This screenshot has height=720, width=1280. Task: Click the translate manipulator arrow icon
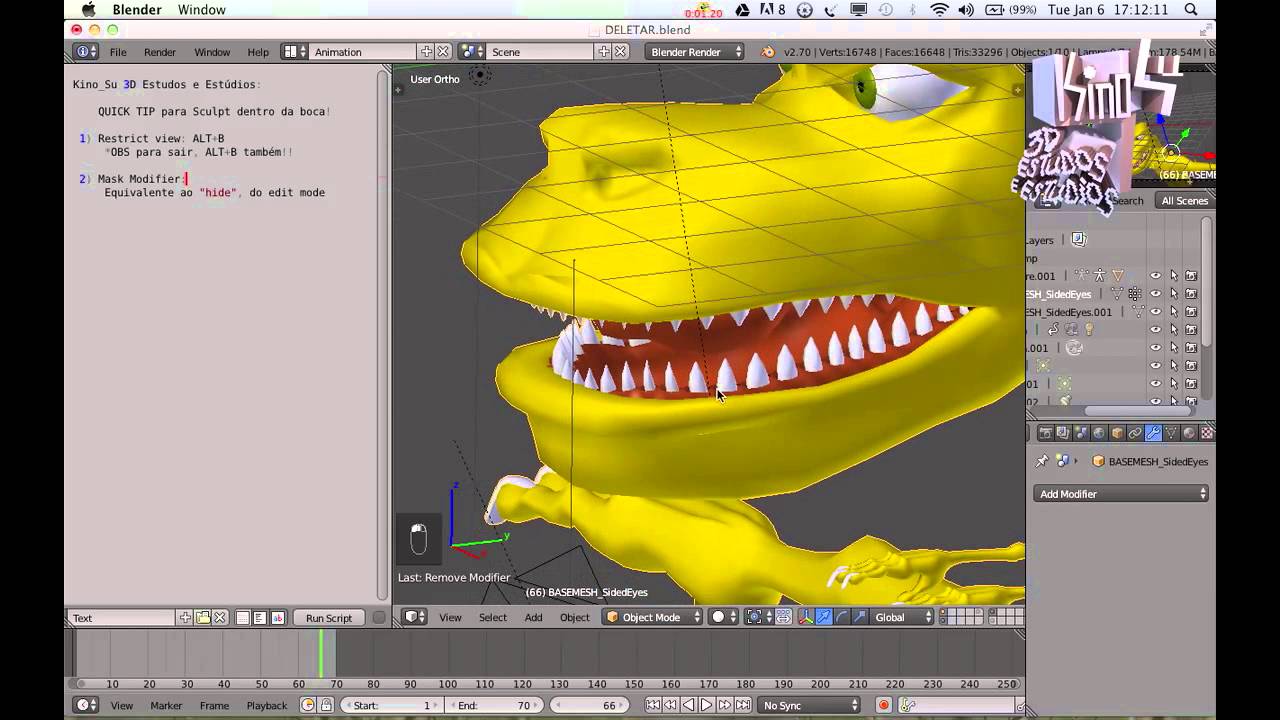(x=824, y=617)
